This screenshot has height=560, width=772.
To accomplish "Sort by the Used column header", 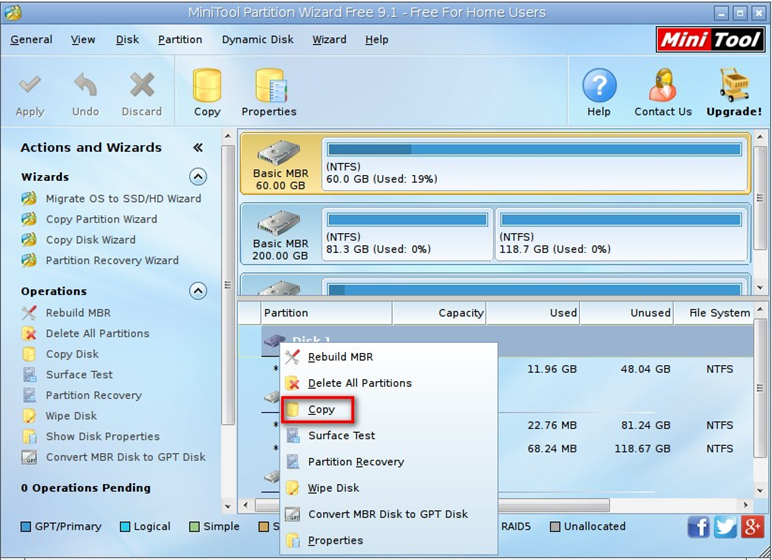I will coord(533,313).
